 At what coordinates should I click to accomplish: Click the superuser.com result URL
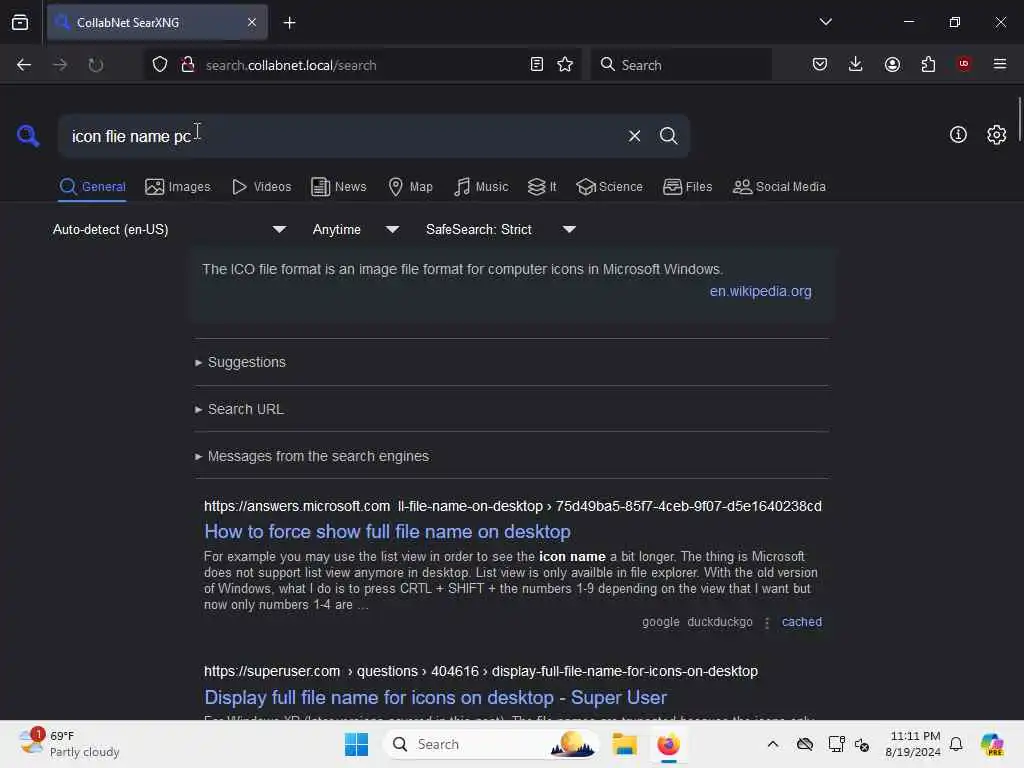pyautogui.click(x=481, y=671)
